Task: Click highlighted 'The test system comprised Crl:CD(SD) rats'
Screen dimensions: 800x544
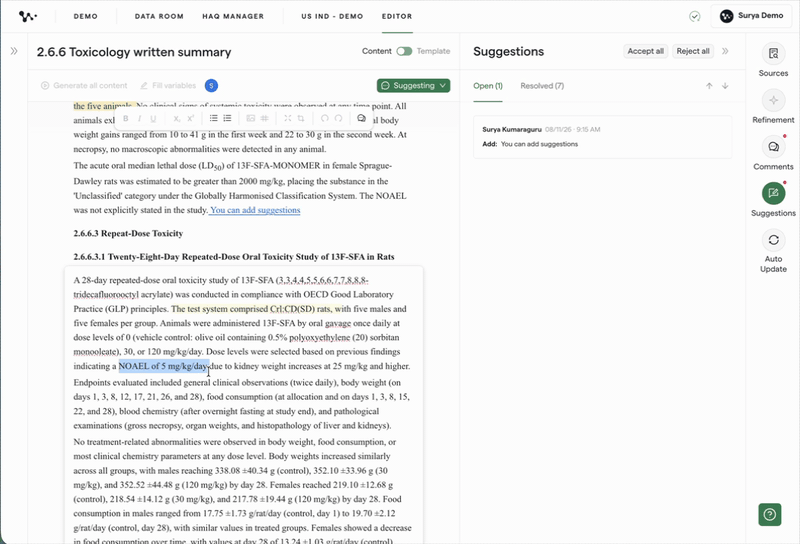Action: (x=252, y=309)
